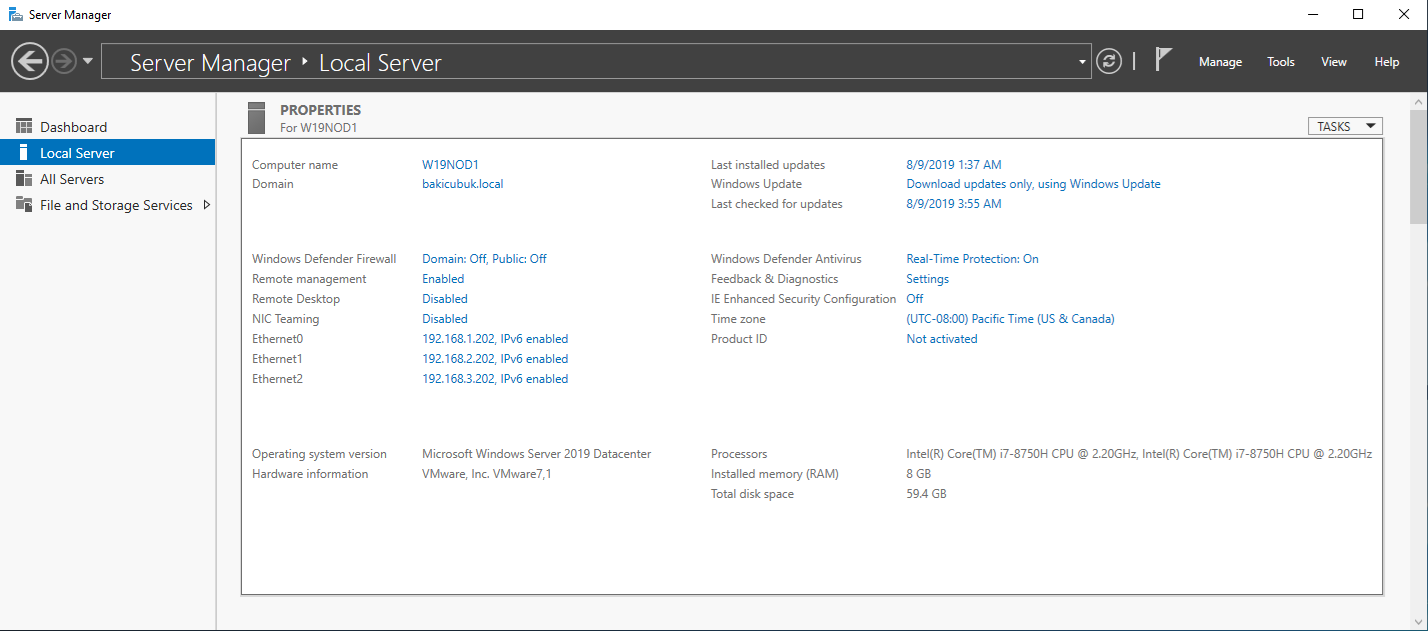
Task: Click the PROPERTIES heading text
Action: pos(320,110)
